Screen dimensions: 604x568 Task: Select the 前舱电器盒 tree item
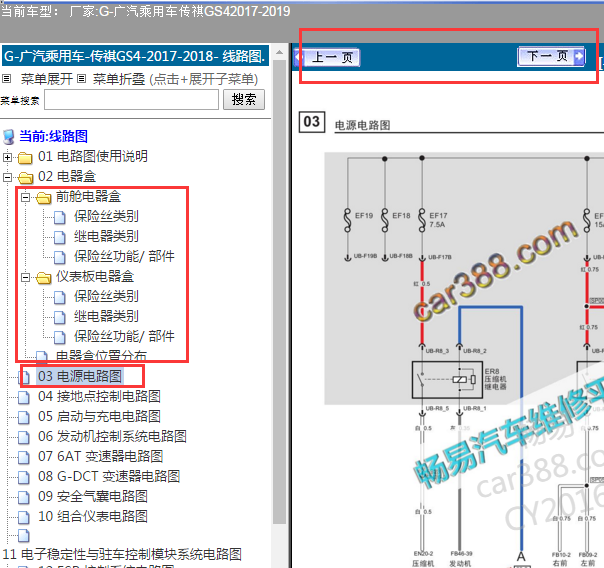tap(89, 196)
